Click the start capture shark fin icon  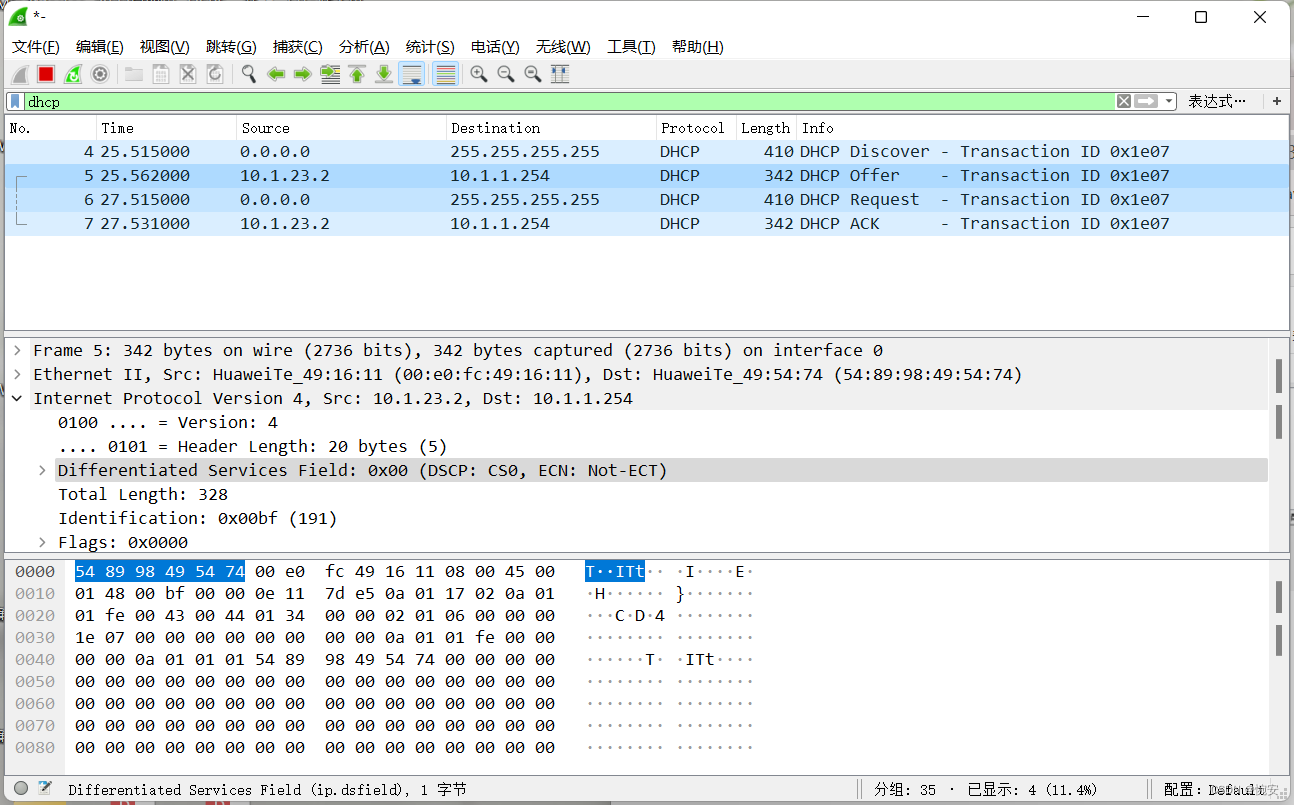click(x=19, y=74)
